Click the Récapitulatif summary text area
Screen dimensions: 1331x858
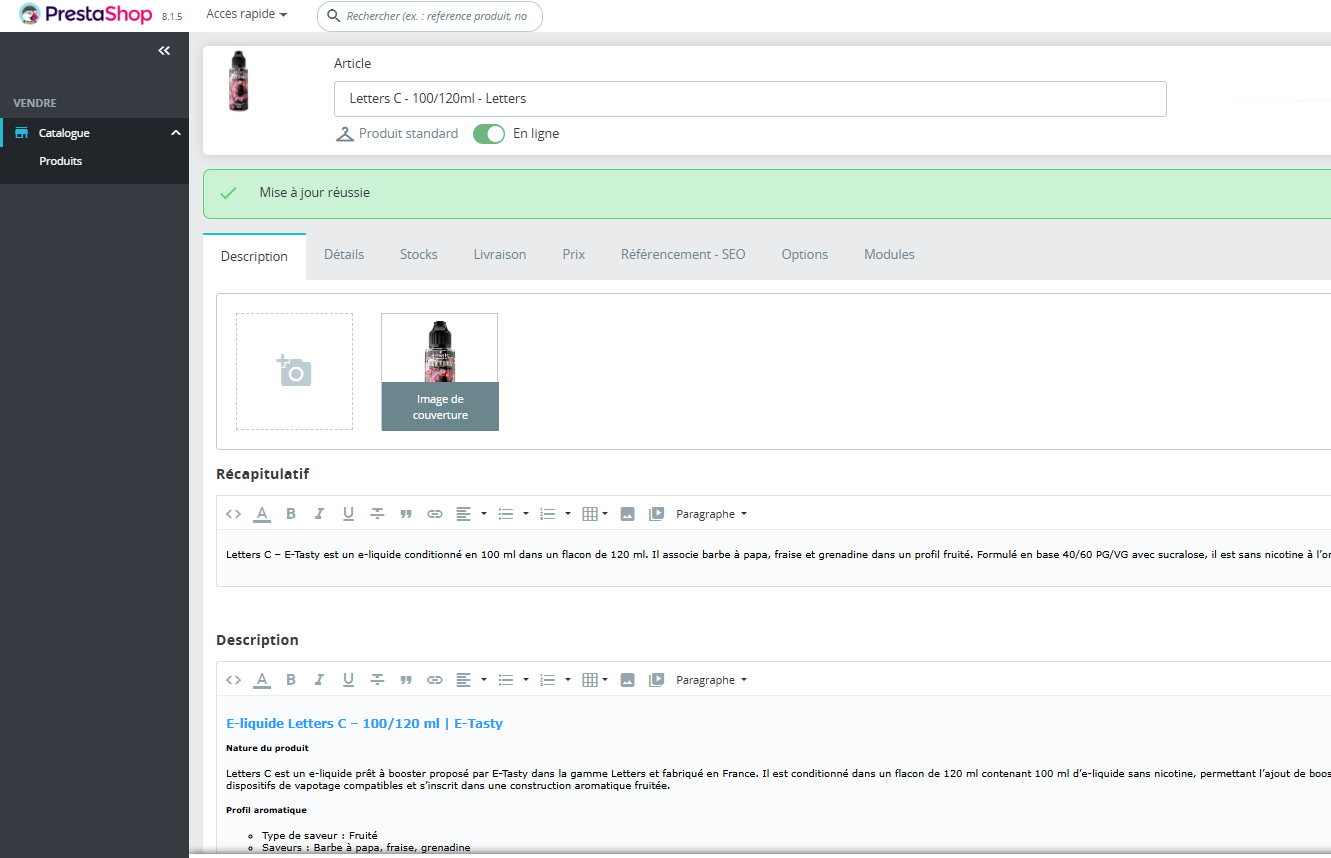774,558
